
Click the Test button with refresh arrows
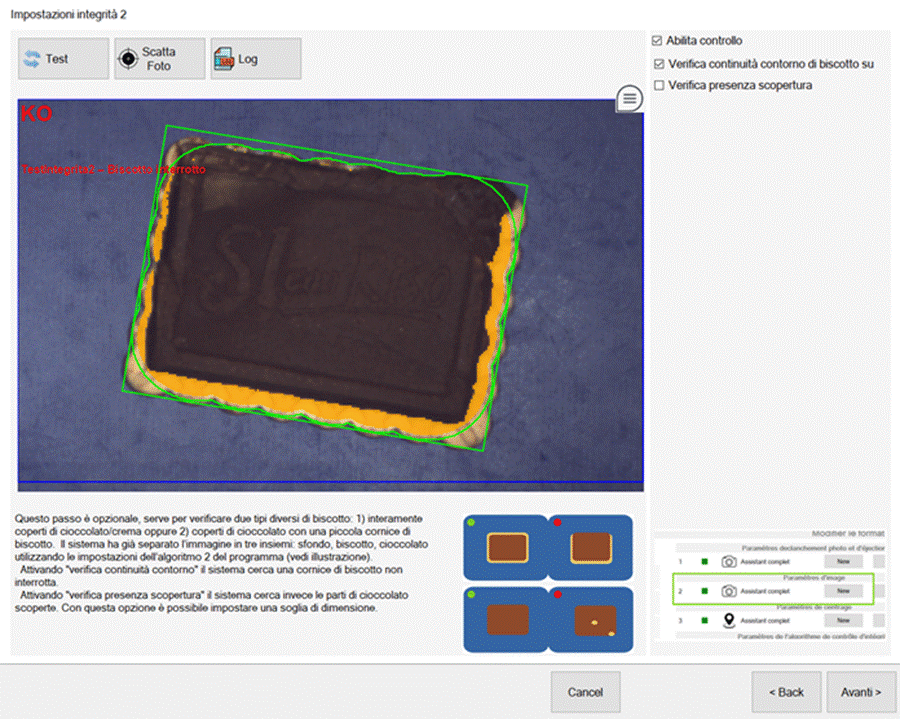[63, 59]
